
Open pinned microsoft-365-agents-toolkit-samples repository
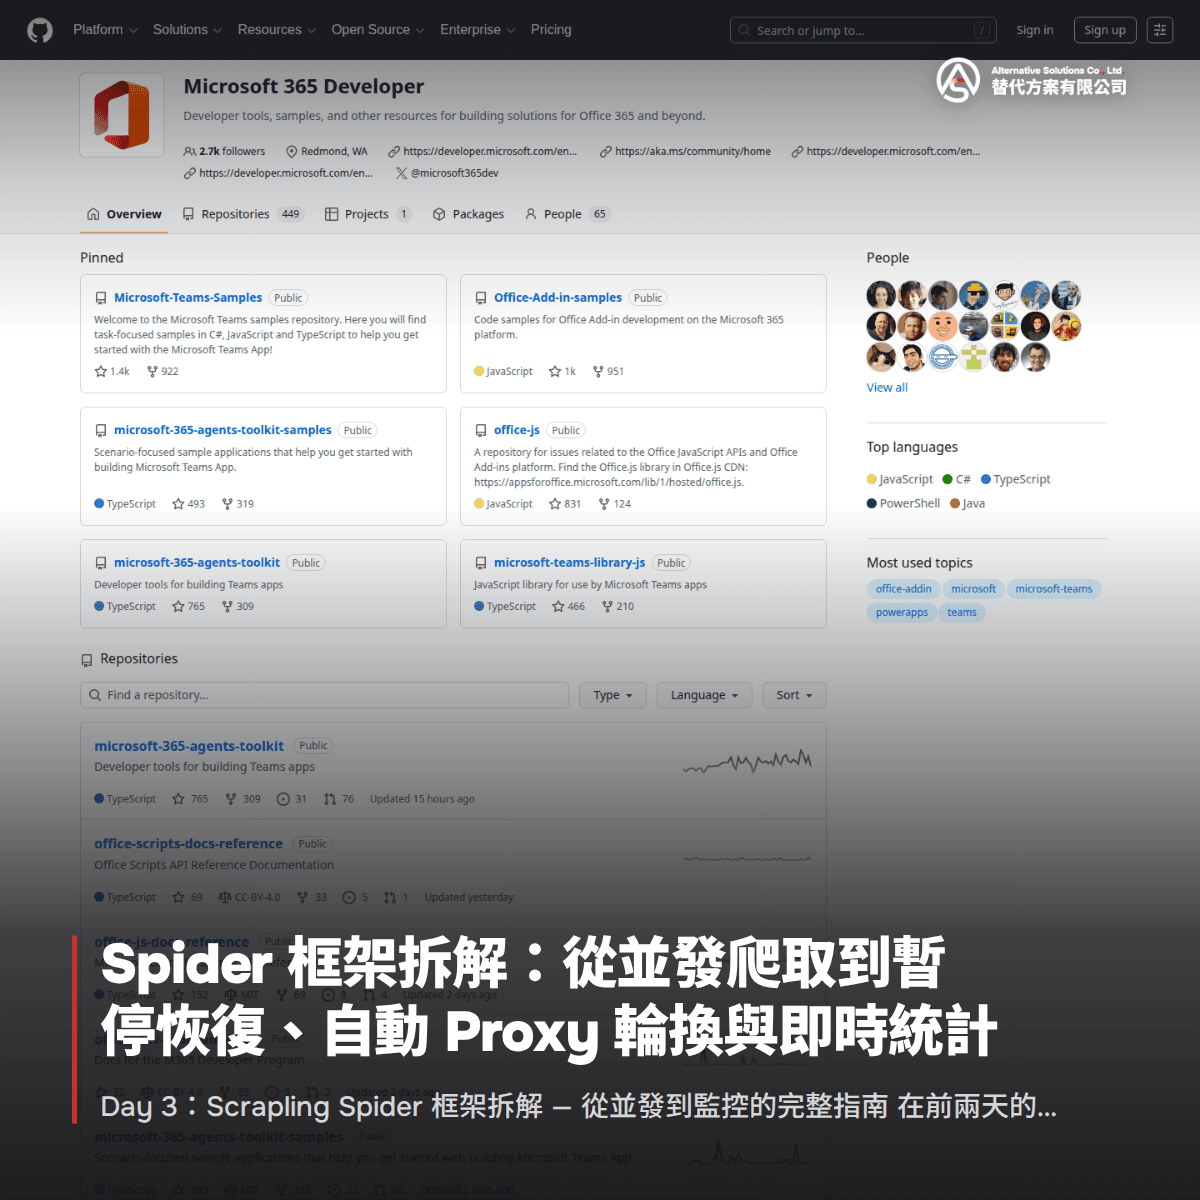pos(223,430)
